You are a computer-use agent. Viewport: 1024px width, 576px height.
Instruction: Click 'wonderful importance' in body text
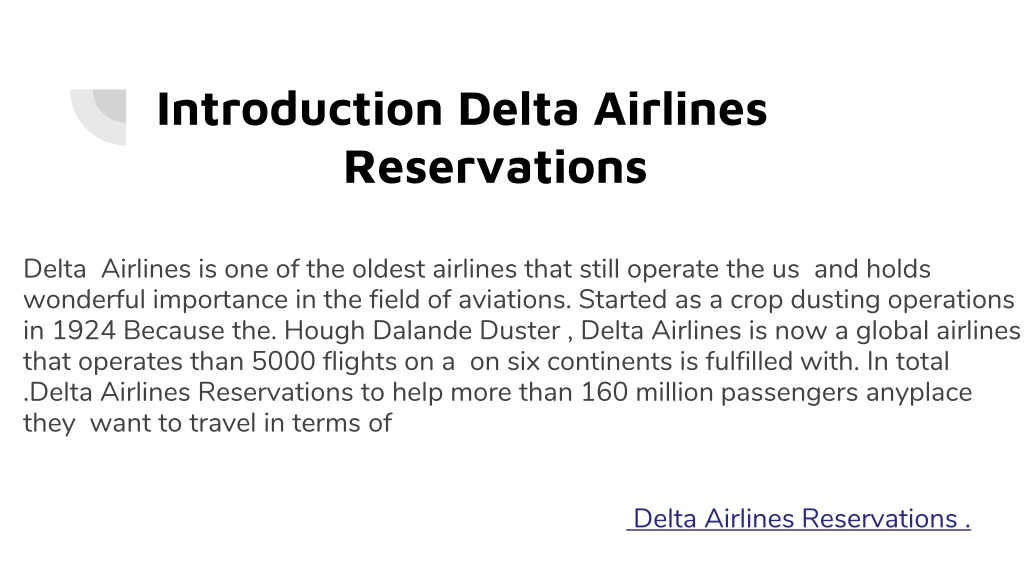pyautogui.click(x=156, y=300)
